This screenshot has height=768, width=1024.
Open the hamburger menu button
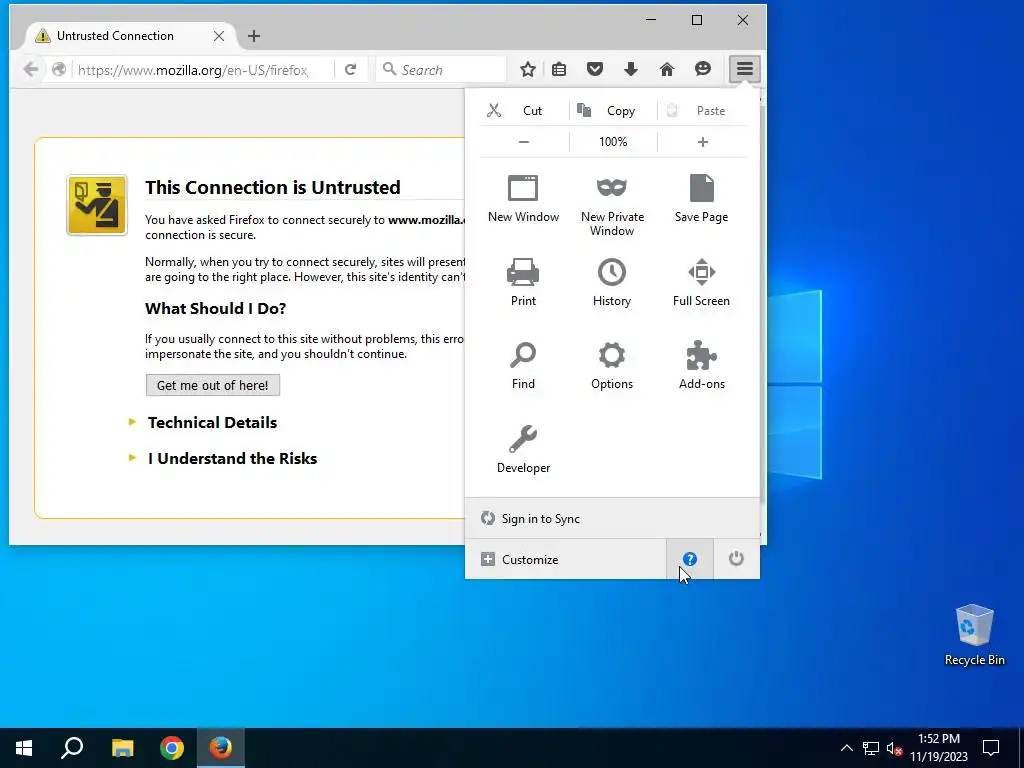pos(744,69)
